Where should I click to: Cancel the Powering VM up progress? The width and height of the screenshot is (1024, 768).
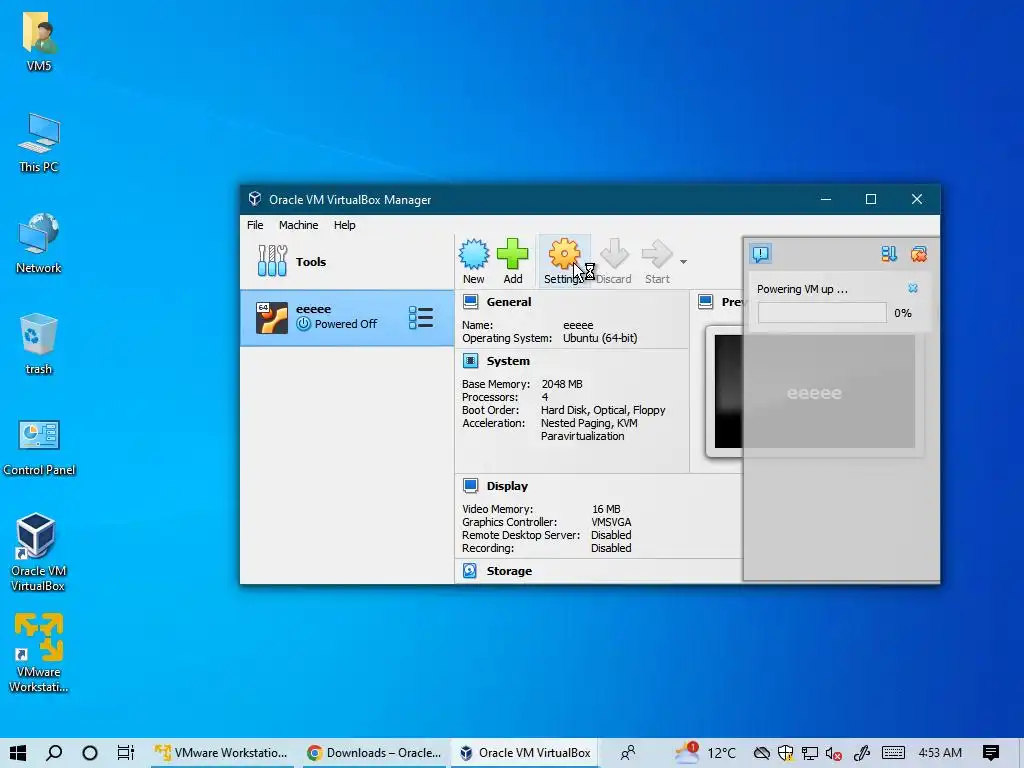(x=913, y=288)
